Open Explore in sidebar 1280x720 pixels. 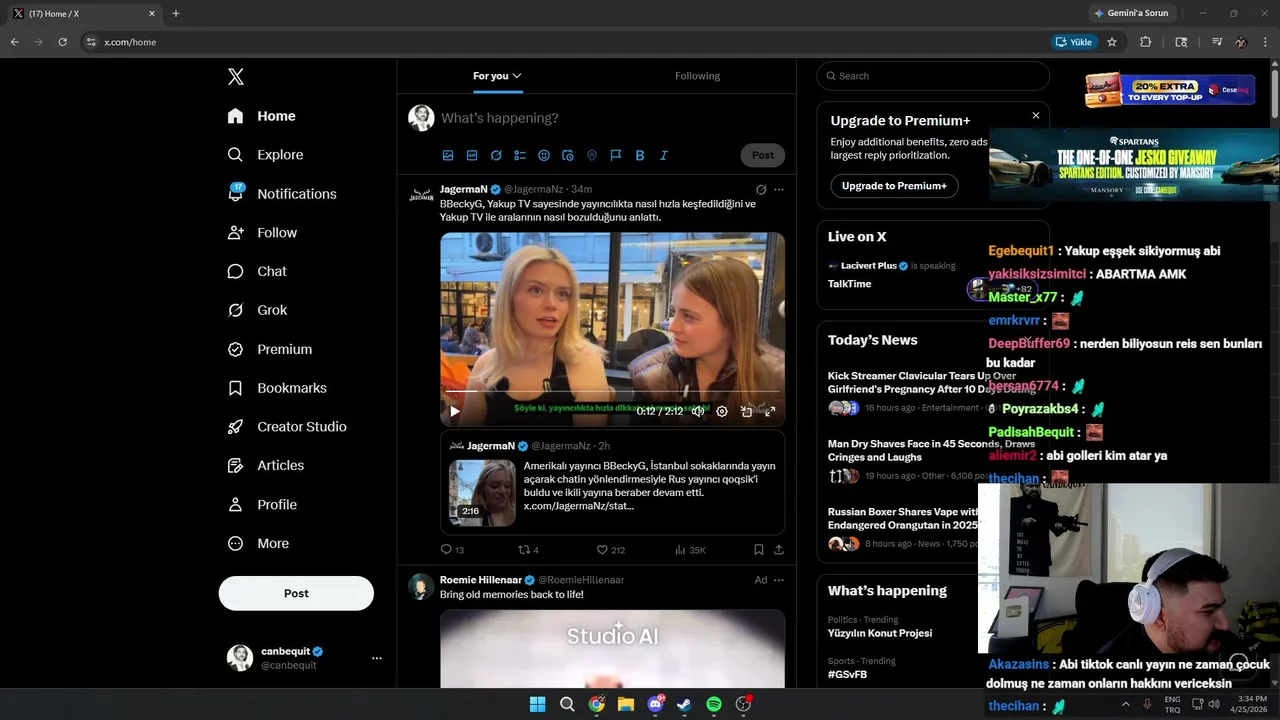[x=265, y=155]
